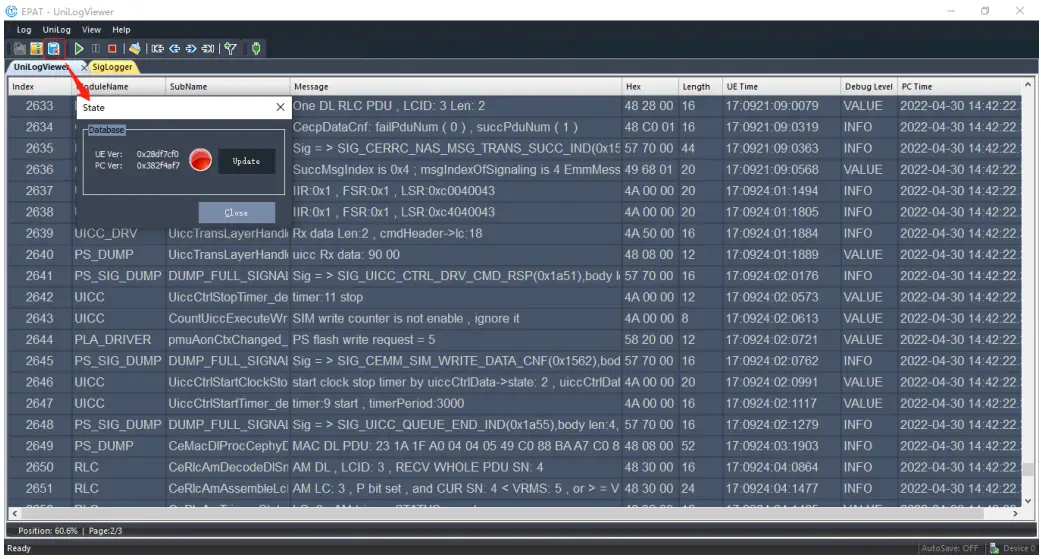Select SIG_UICC_QUEUE_END_IND message row
Image resolution: width=1041 pixels, height=559 pixels.
(455, 424)
